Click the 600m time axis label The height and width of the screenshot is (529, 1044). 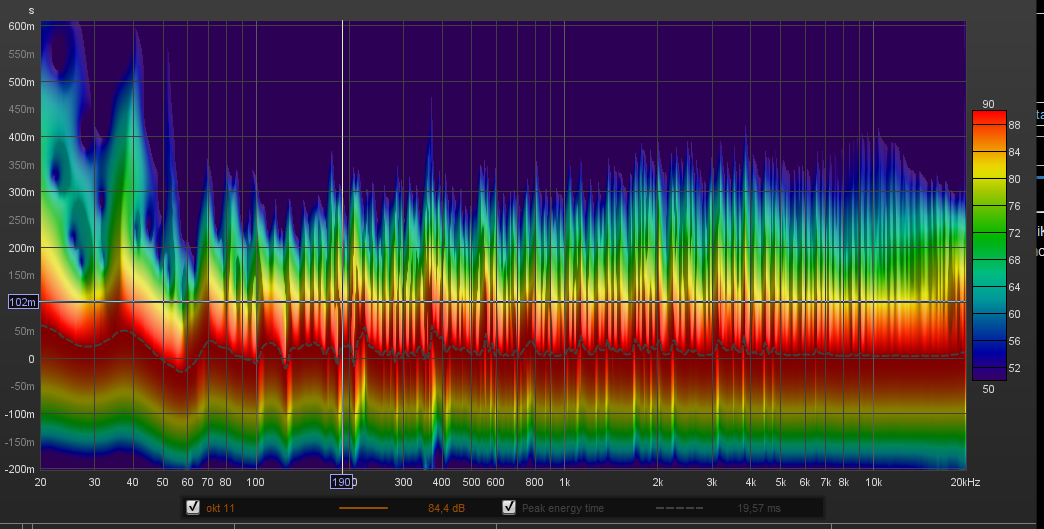click(21, 26)
